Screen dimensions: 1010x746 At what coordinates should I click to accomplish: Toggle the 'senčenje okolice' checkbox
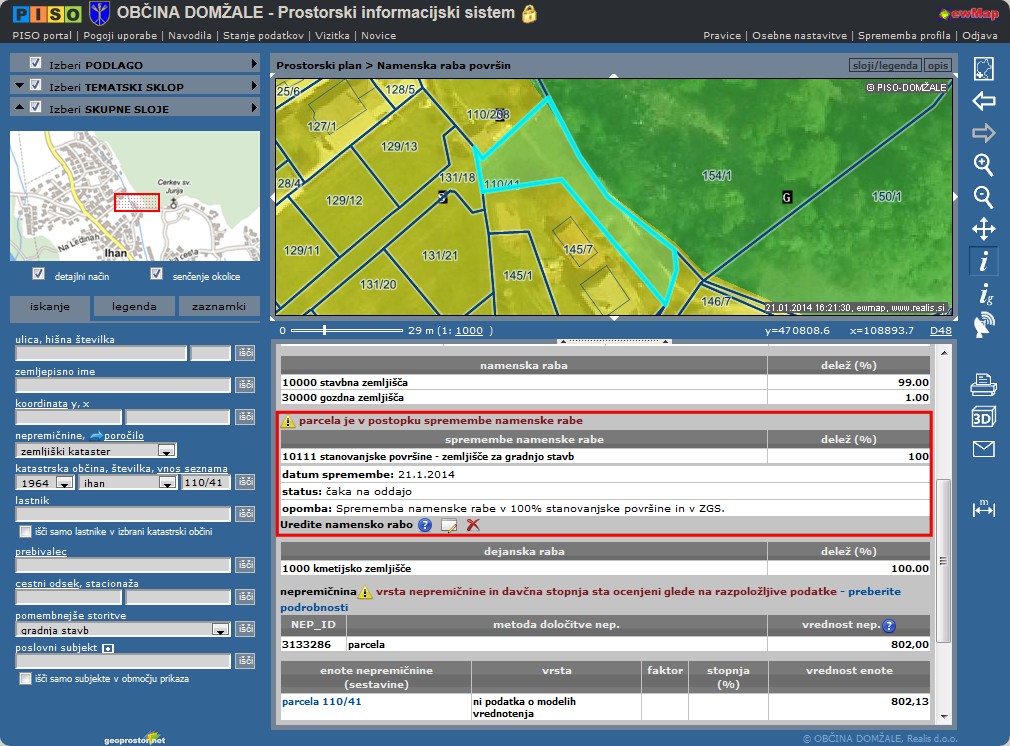[x=156, y=274]
